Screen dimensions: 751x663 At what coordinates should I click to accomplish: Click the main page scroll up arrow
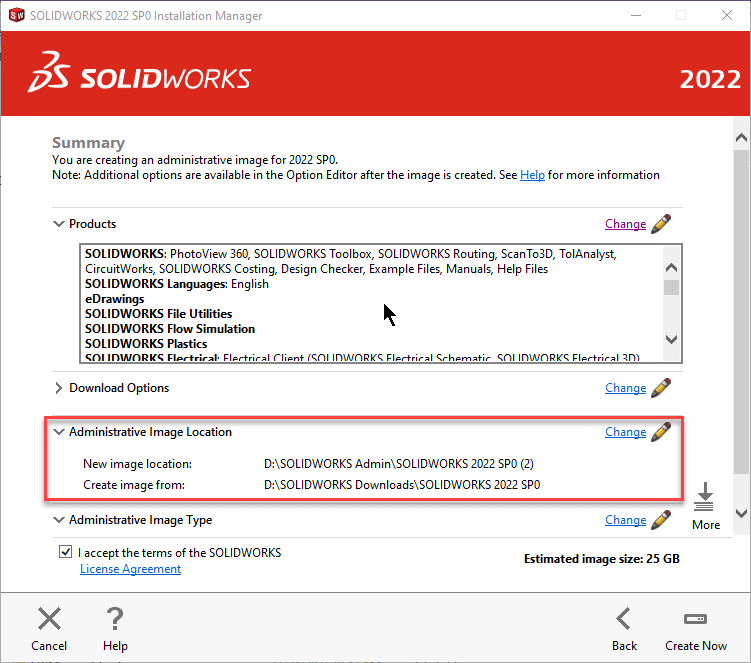pos(741,138)
